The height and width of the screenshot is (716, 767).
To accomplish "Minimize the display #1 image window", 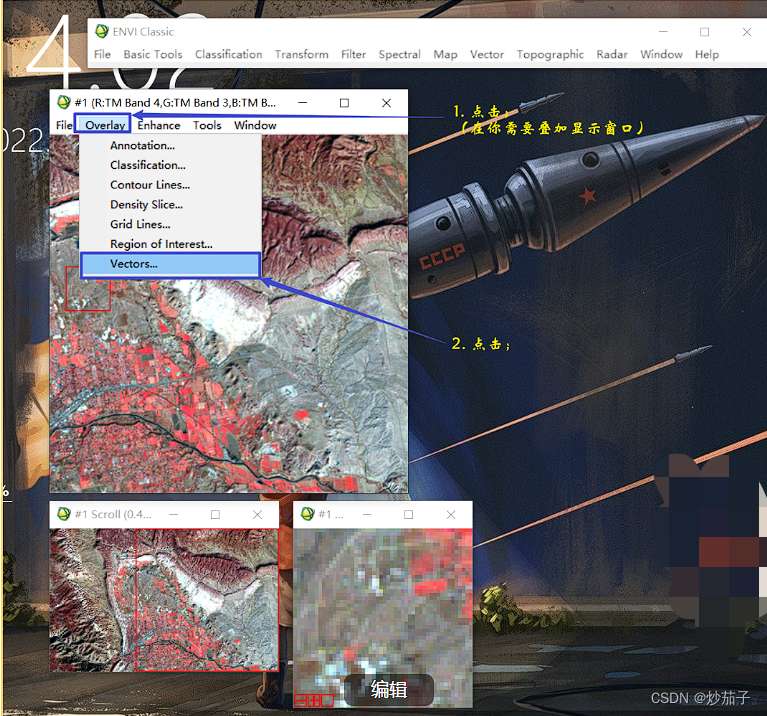I will click(x=302, y=103).
